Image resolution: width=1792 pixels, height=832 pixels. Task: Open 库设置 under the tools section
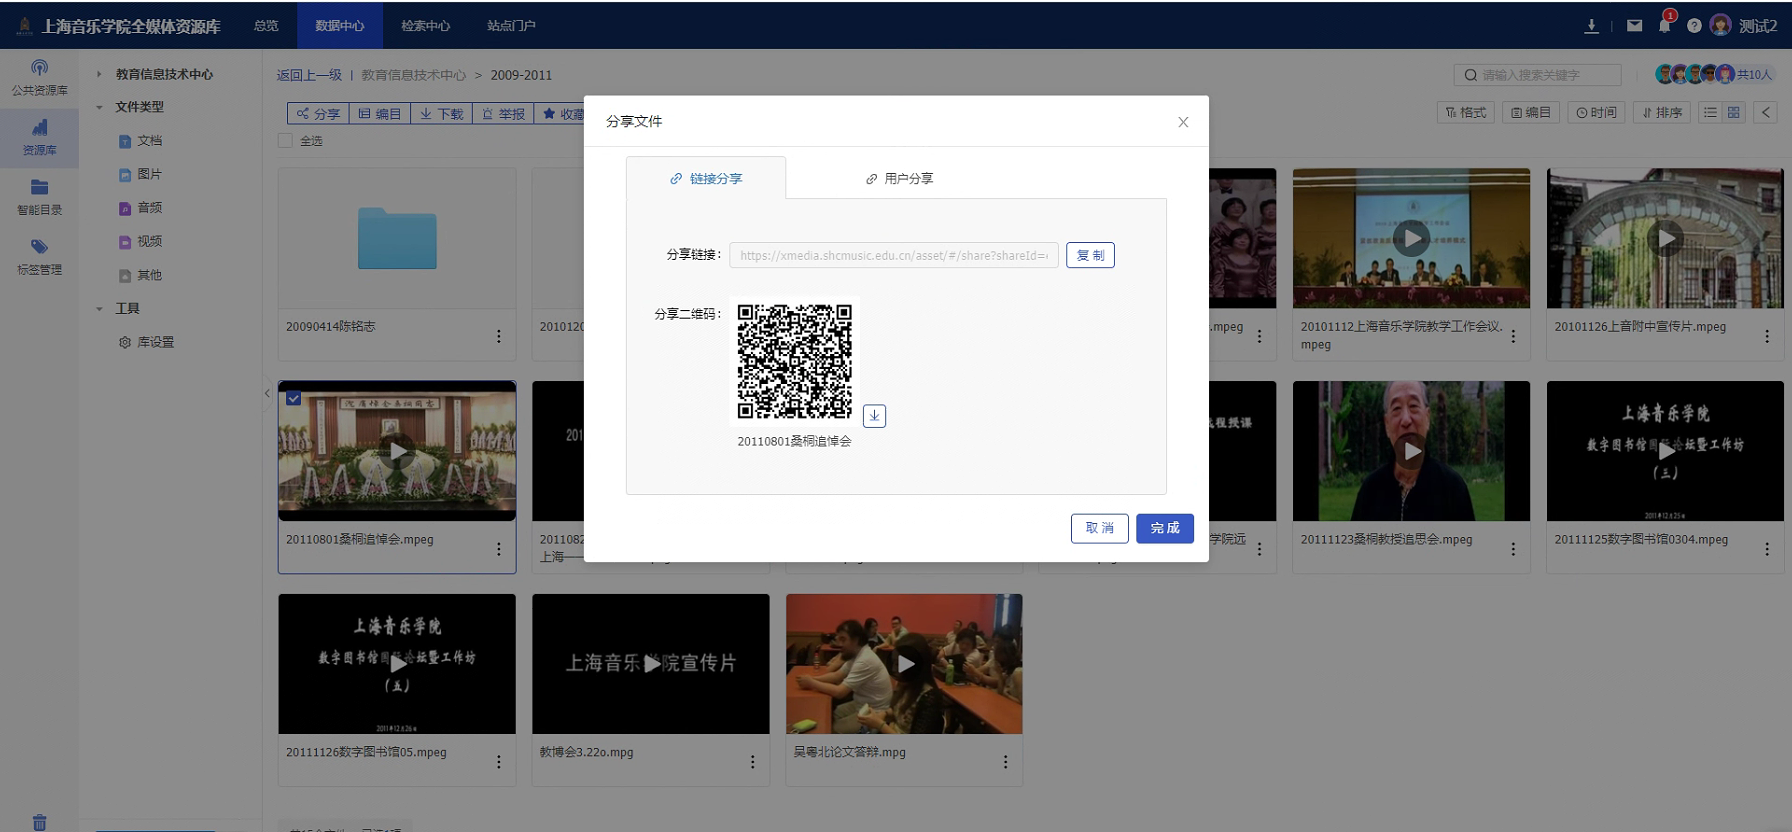pos(146,342)
